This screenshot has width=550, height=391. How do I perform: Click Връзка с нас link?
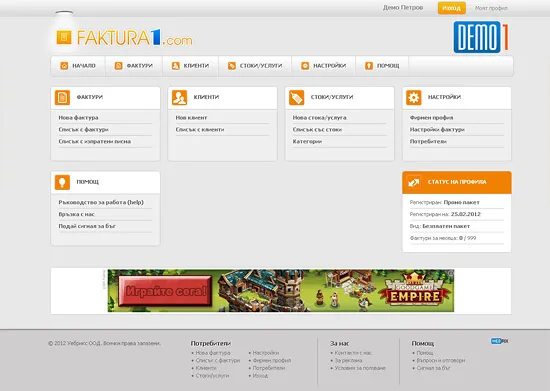pos(76,214)
